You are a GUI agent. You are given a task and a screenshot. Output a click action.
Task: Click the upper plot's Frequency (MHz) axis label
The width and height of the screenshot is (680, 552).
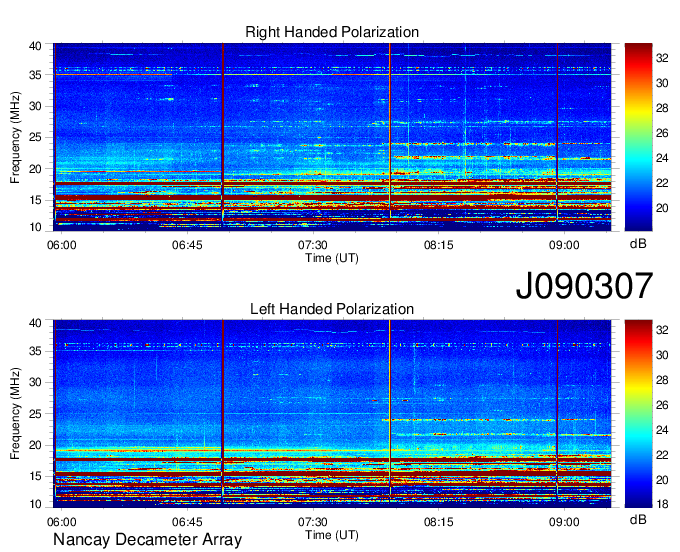15,137
